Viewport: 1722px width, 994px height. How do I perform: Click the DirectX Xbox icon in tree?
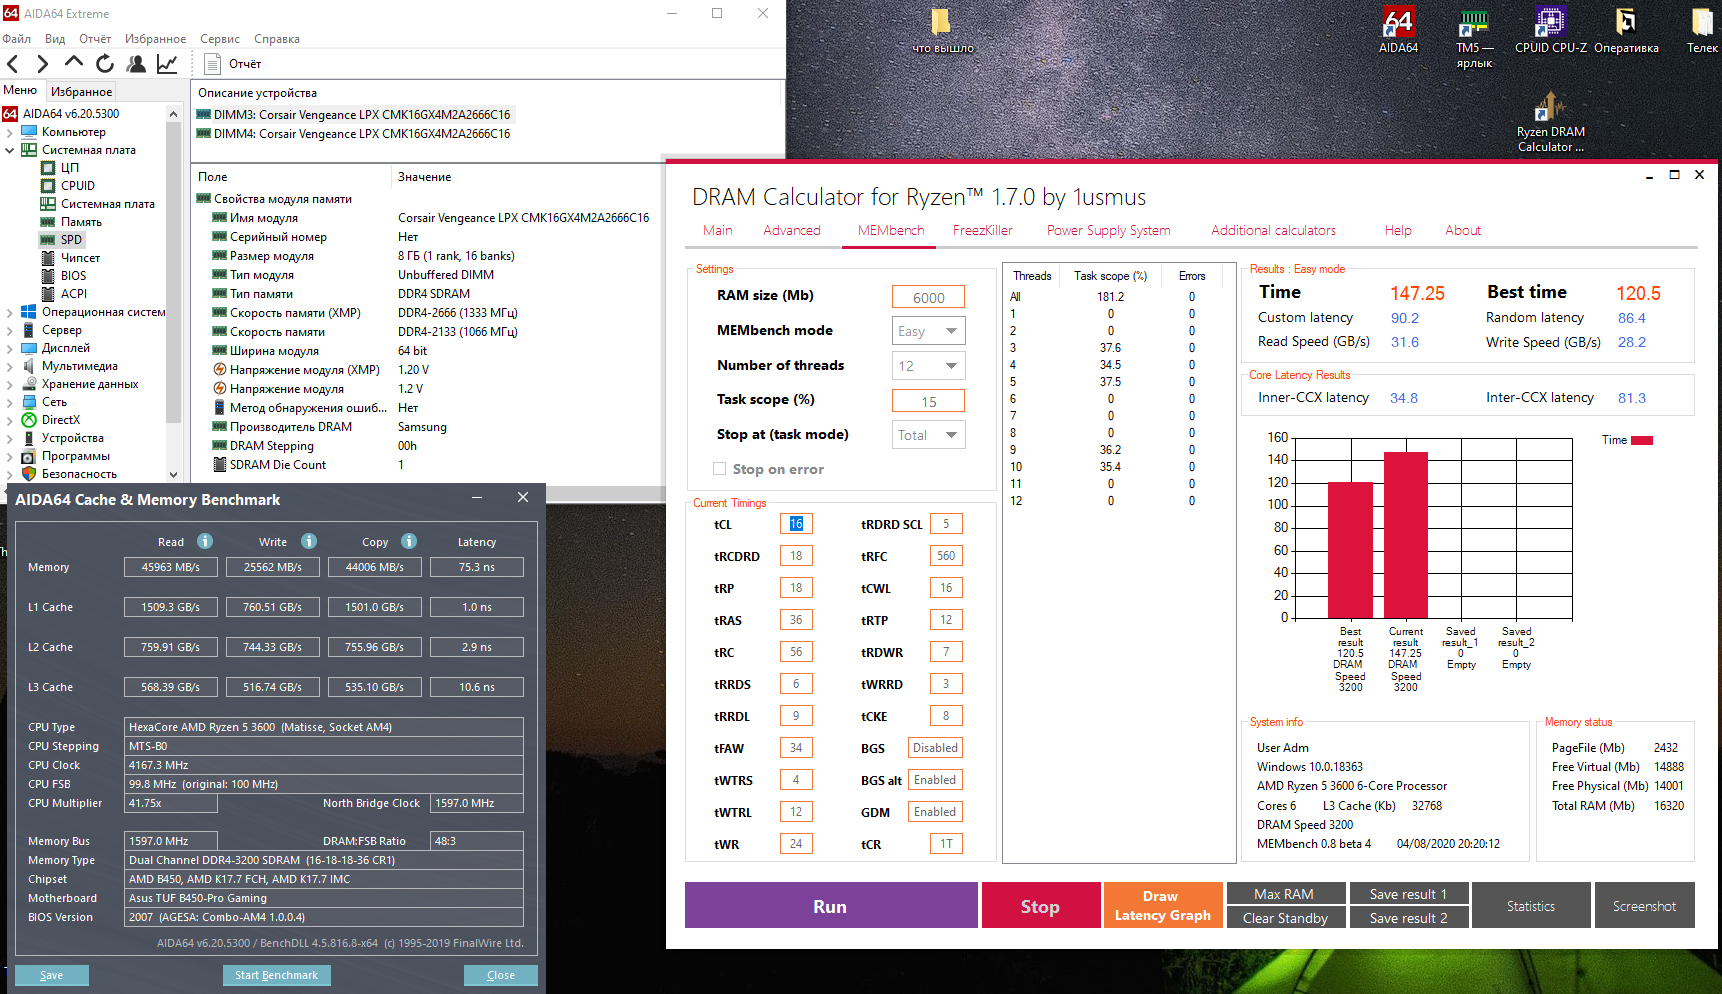click(29, 420)
